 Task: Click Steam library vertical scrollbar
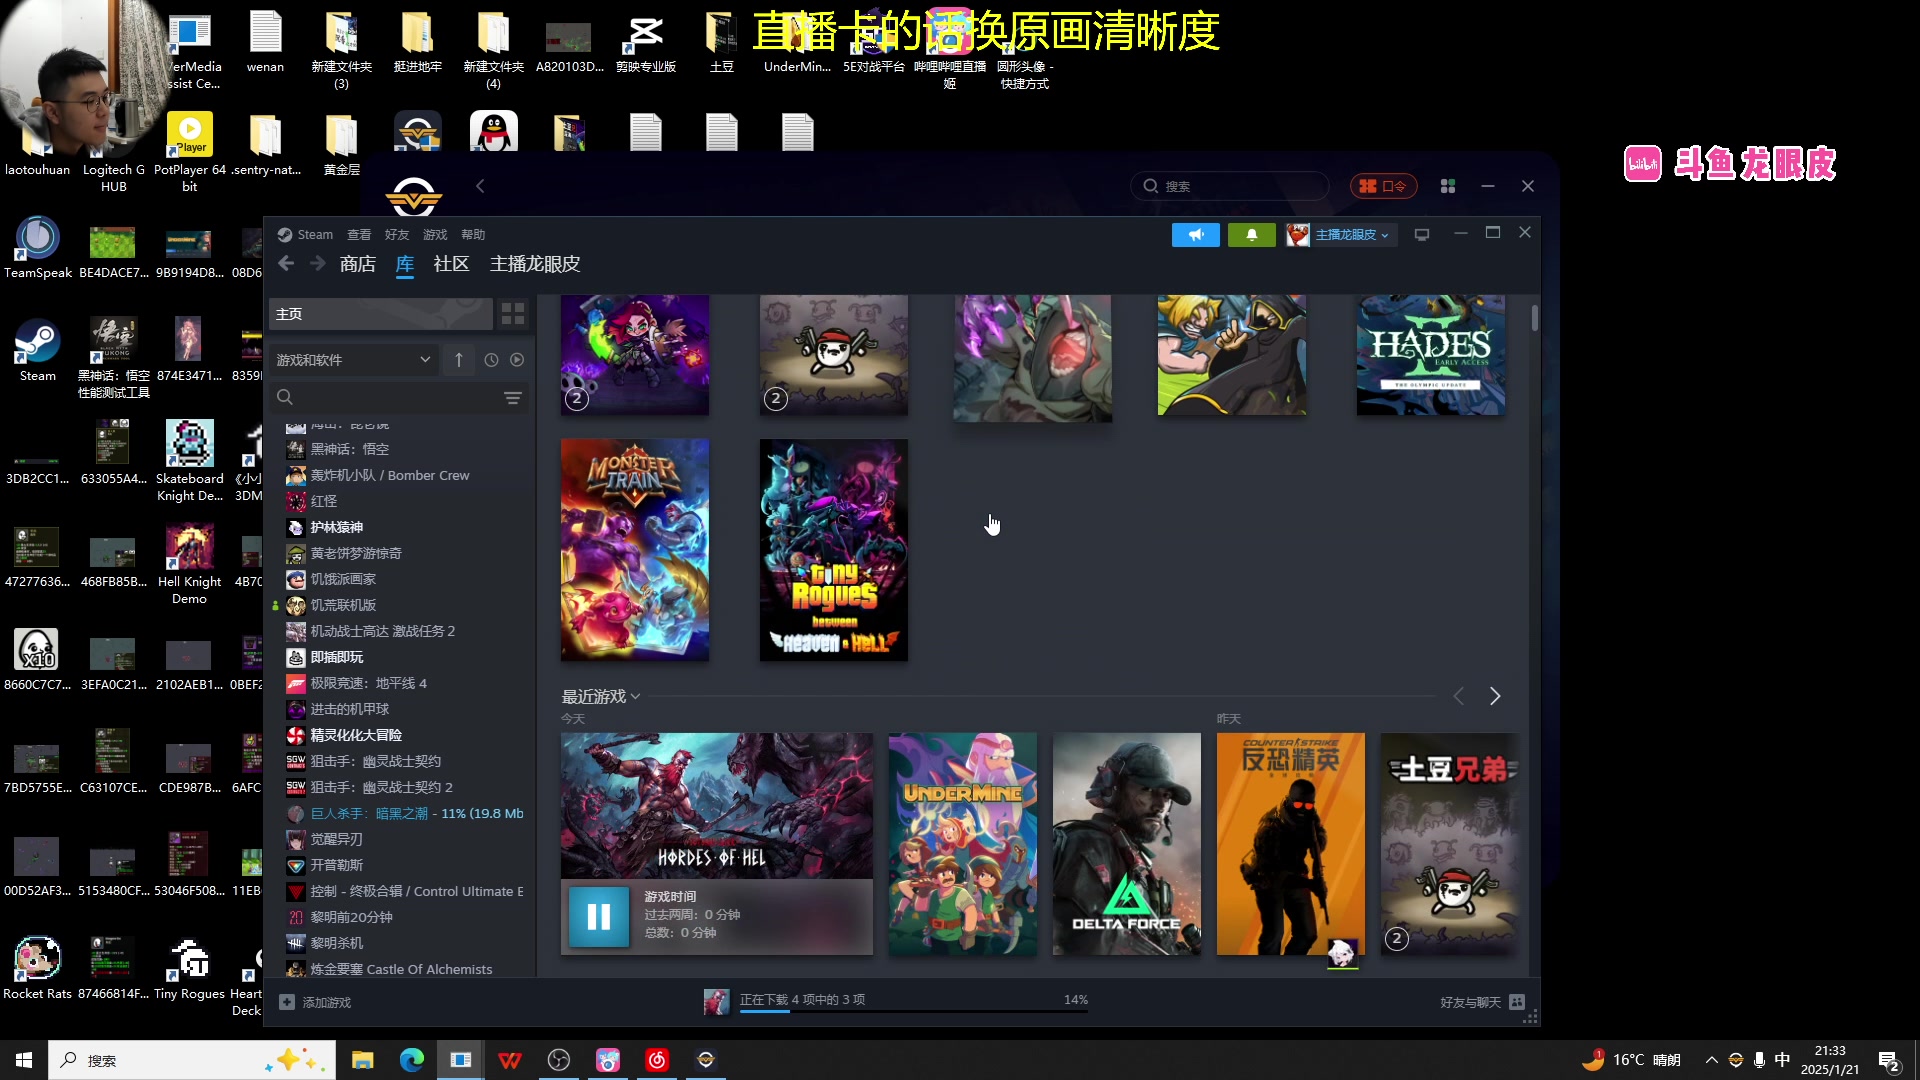tap(1534, 318)
